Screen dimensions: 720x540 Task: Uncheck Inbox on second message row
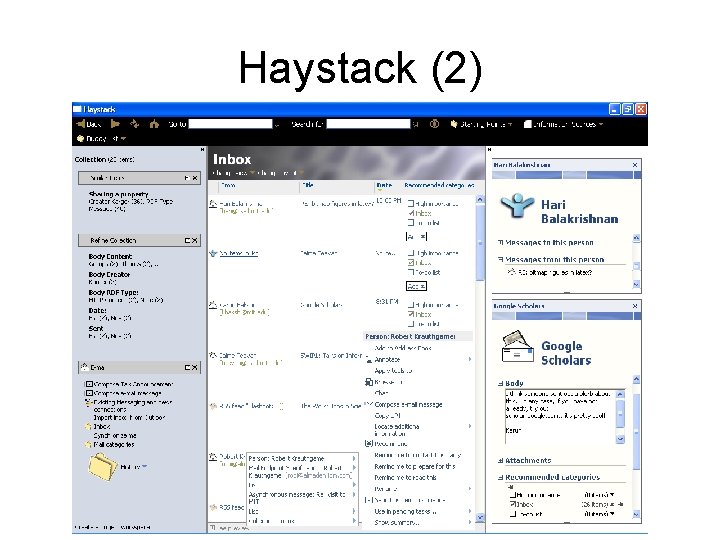411,263
